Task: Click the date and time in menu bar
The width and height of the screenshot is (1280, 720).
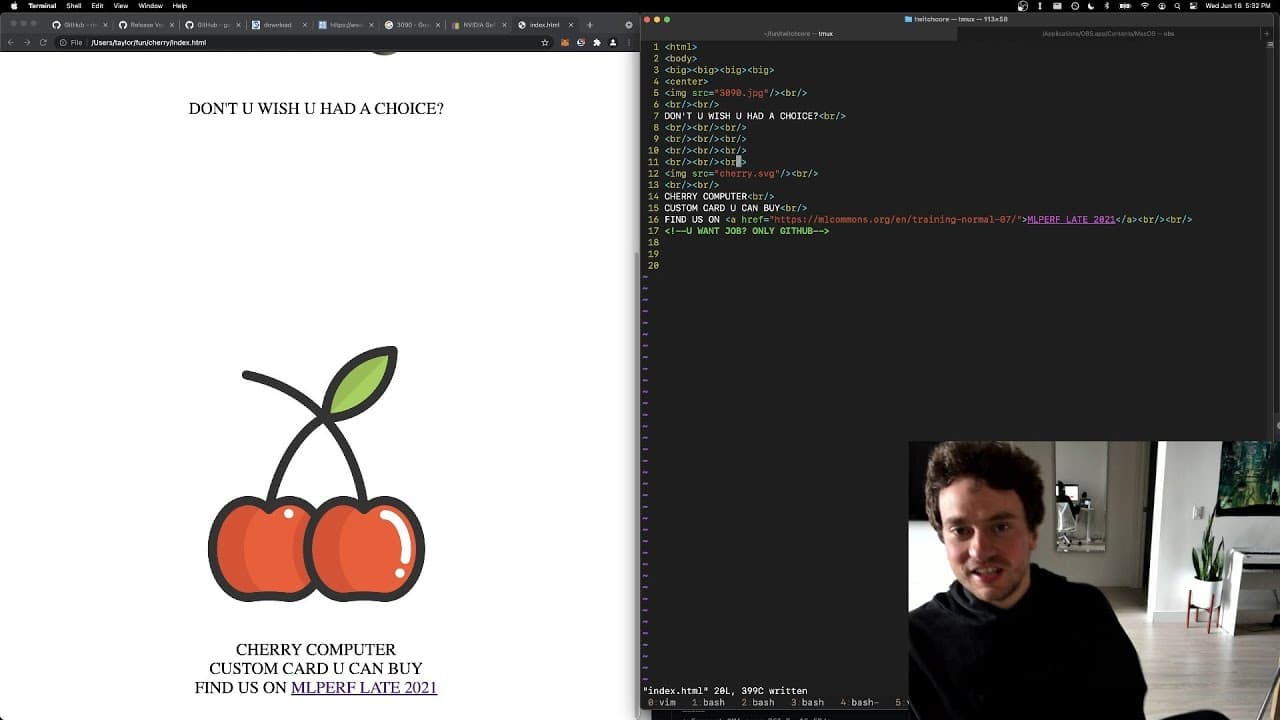Action: [1240, 6]
